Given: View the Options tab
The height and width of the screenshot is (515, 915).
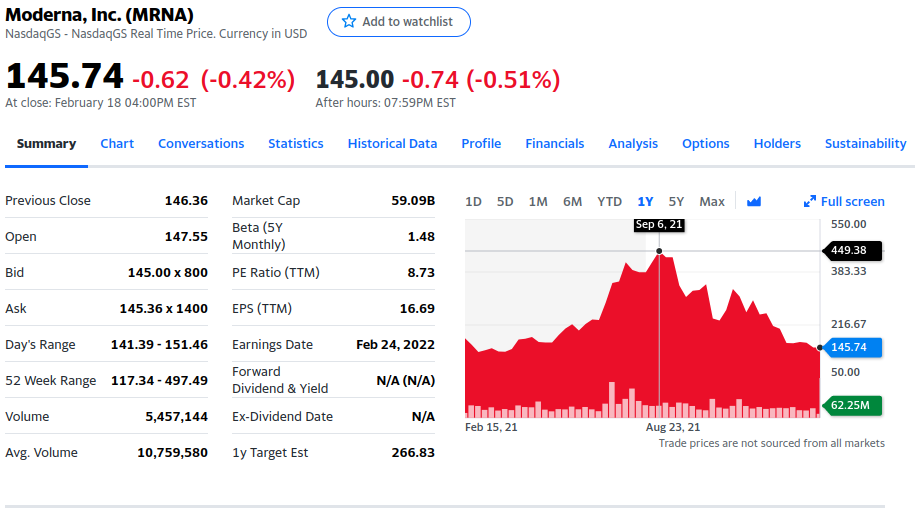Looking at the screenshot, I should [706, 143].
